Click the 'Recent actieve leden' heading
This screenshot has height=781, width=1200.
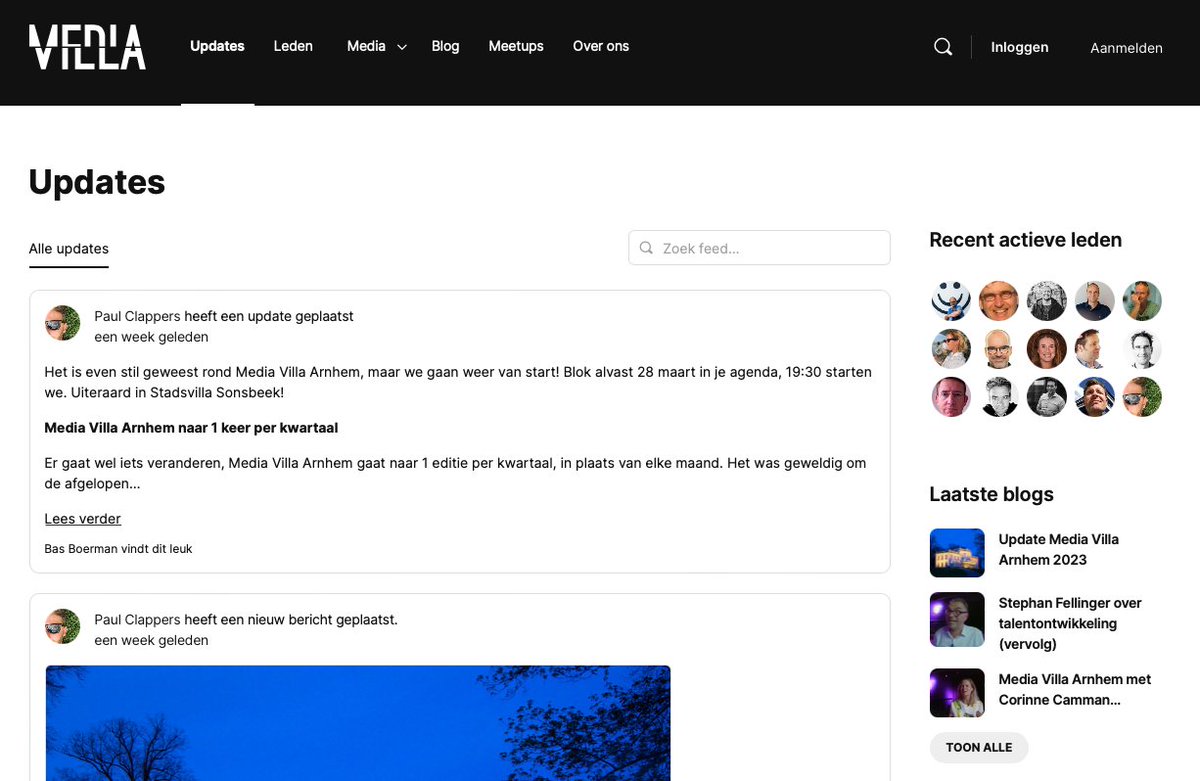point(1025,240)
